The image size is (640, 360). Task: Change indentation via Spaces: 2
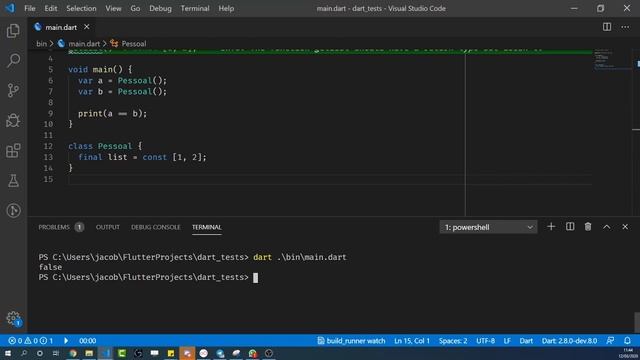click(453, 341)
